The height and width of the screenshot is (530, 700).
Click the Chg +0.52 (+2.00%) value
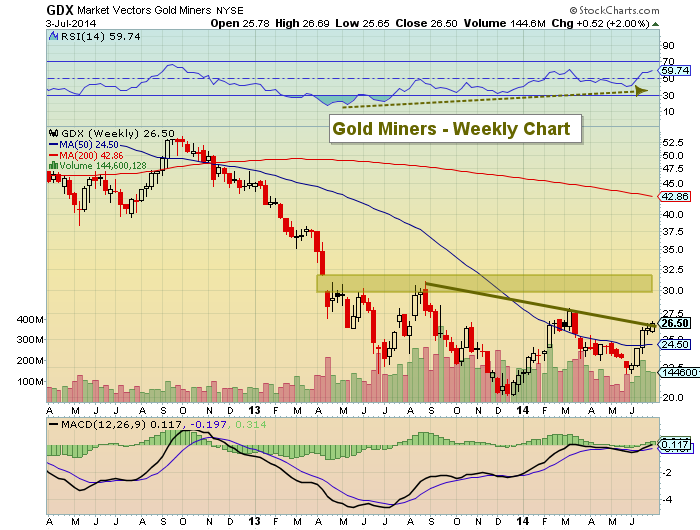600,24
